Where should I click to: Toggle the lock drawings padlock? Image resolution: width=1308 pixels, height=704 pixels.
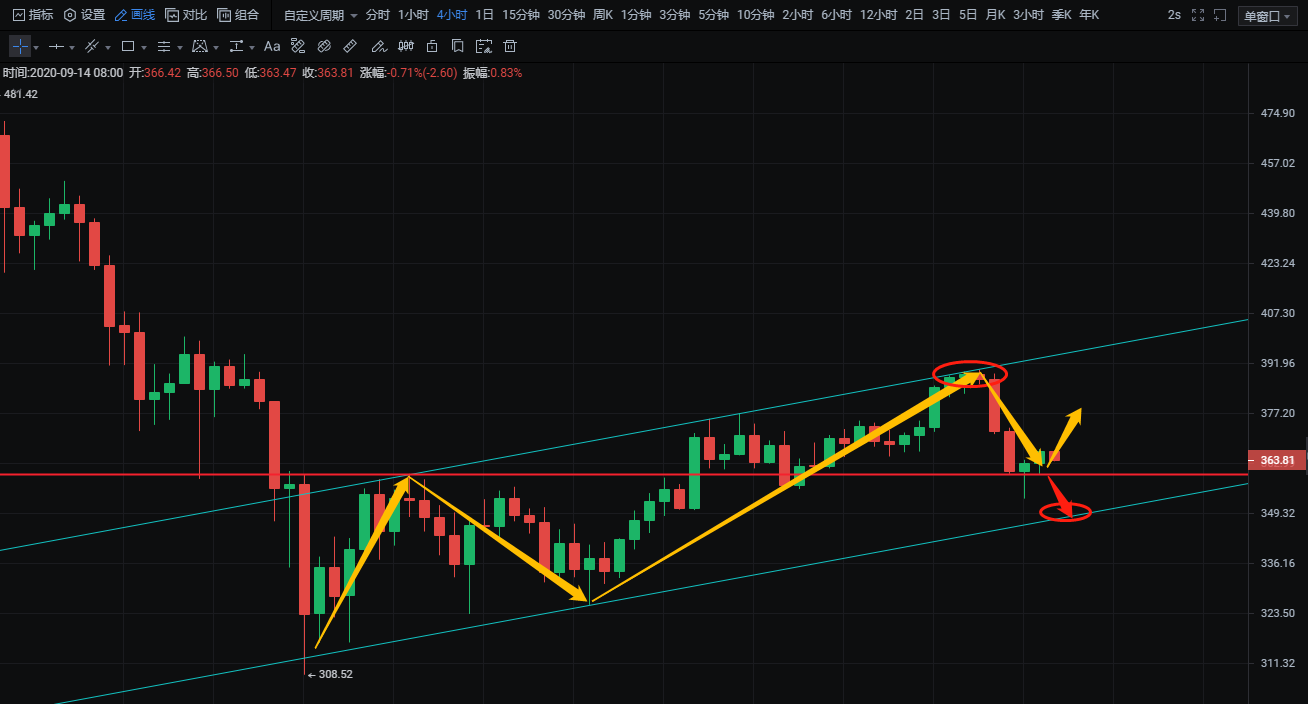(431, 46)
